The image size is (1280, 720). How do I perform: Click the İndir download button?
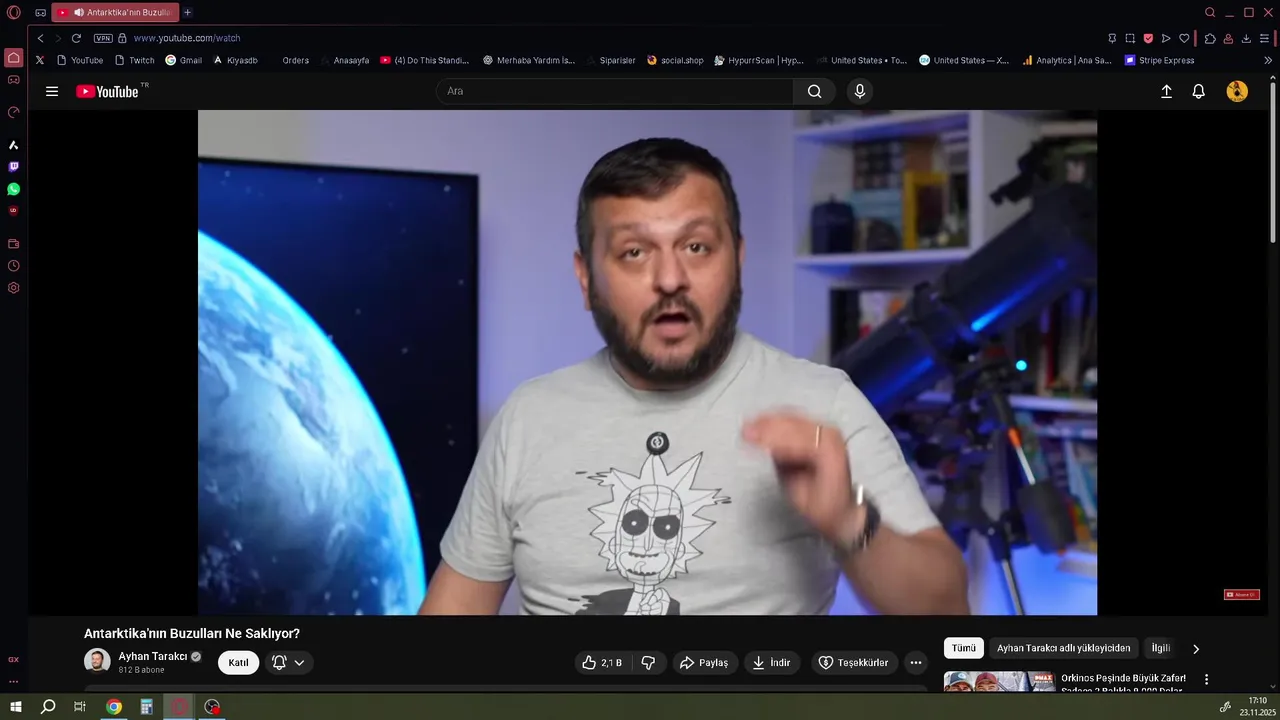[x=772, y=662]
